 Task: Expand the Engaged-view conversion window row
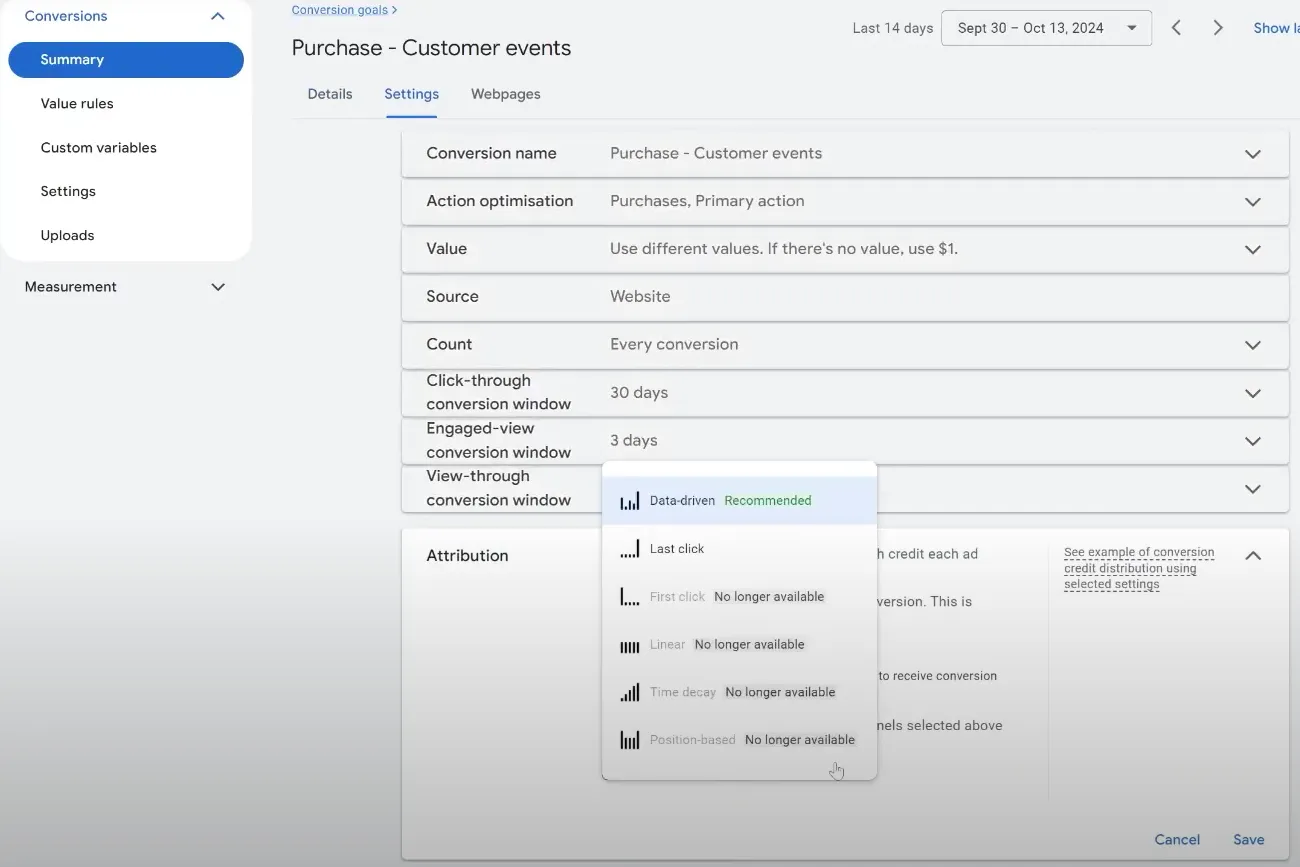(1253, 441)
